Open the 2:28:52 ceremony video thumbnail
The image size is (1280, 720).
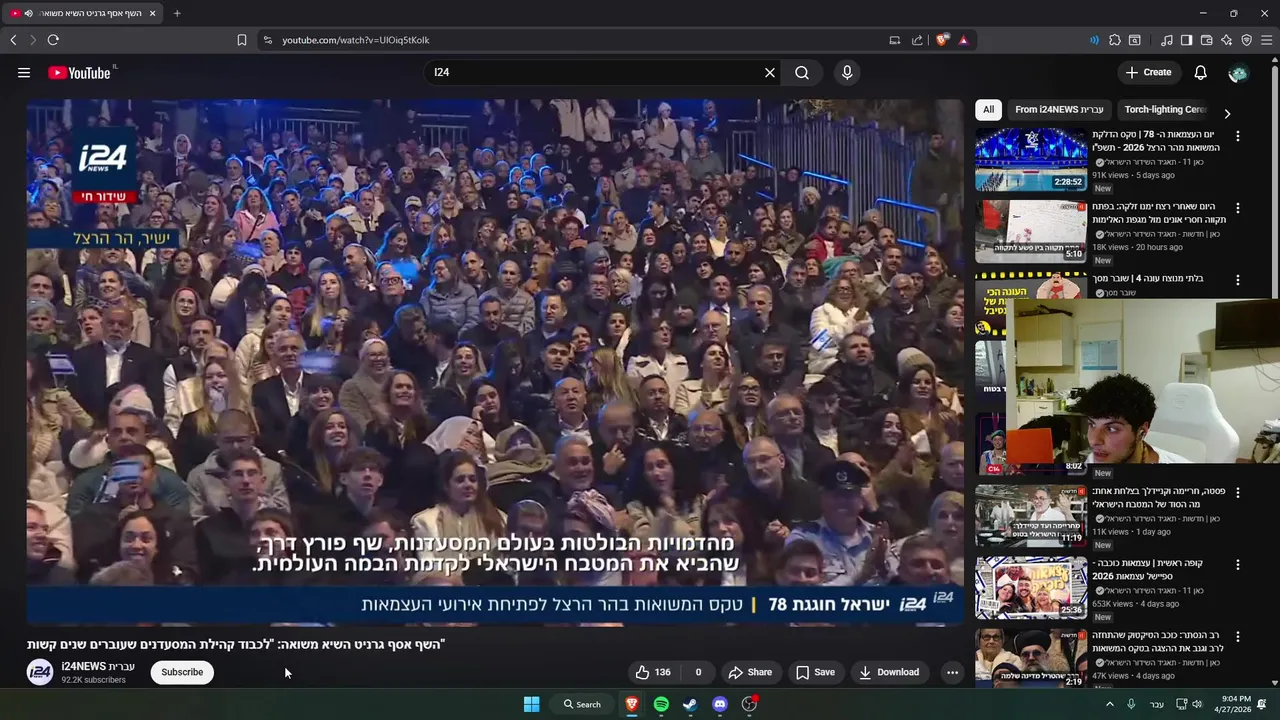tap(1031, 159)
